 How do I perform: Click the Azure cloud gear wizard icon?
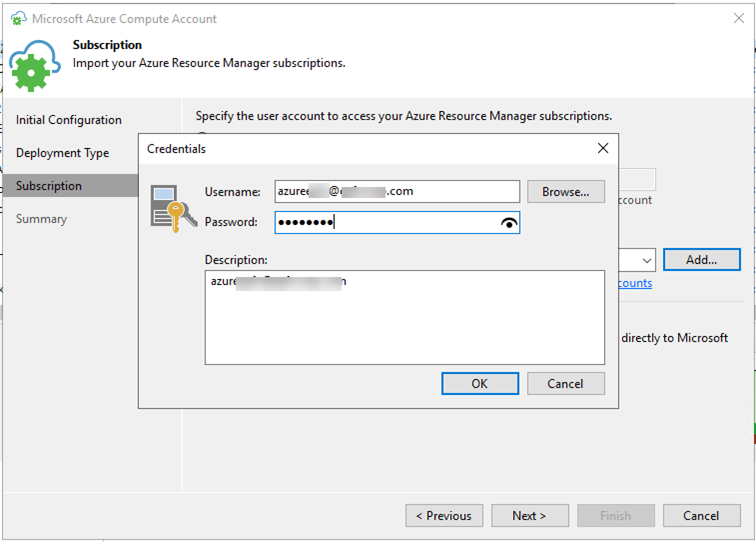[x=35, y=66]
